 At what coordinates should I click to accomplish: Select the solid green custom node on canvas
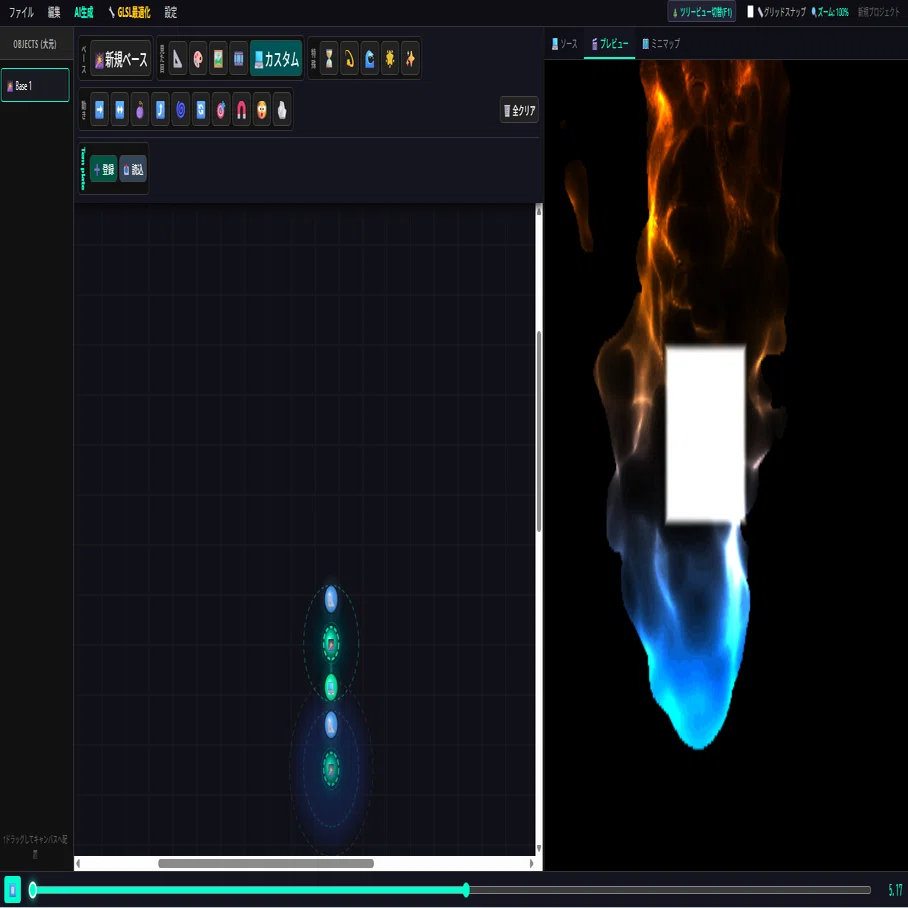pyautogui.click(x=331, y=687)
